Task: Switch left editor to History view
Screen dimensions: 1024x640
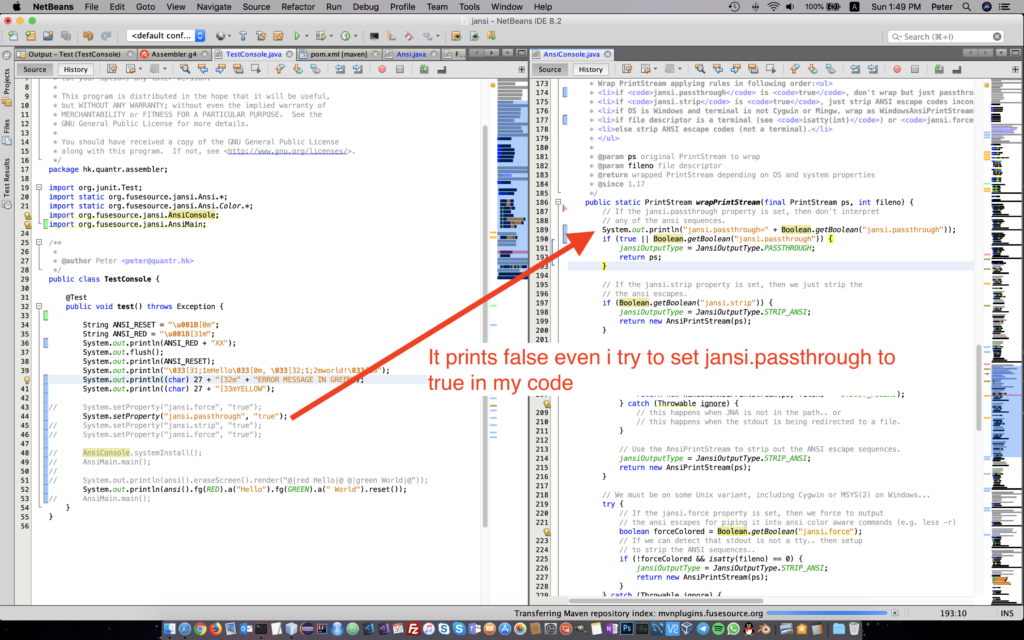Action: (x=76, y=69)
